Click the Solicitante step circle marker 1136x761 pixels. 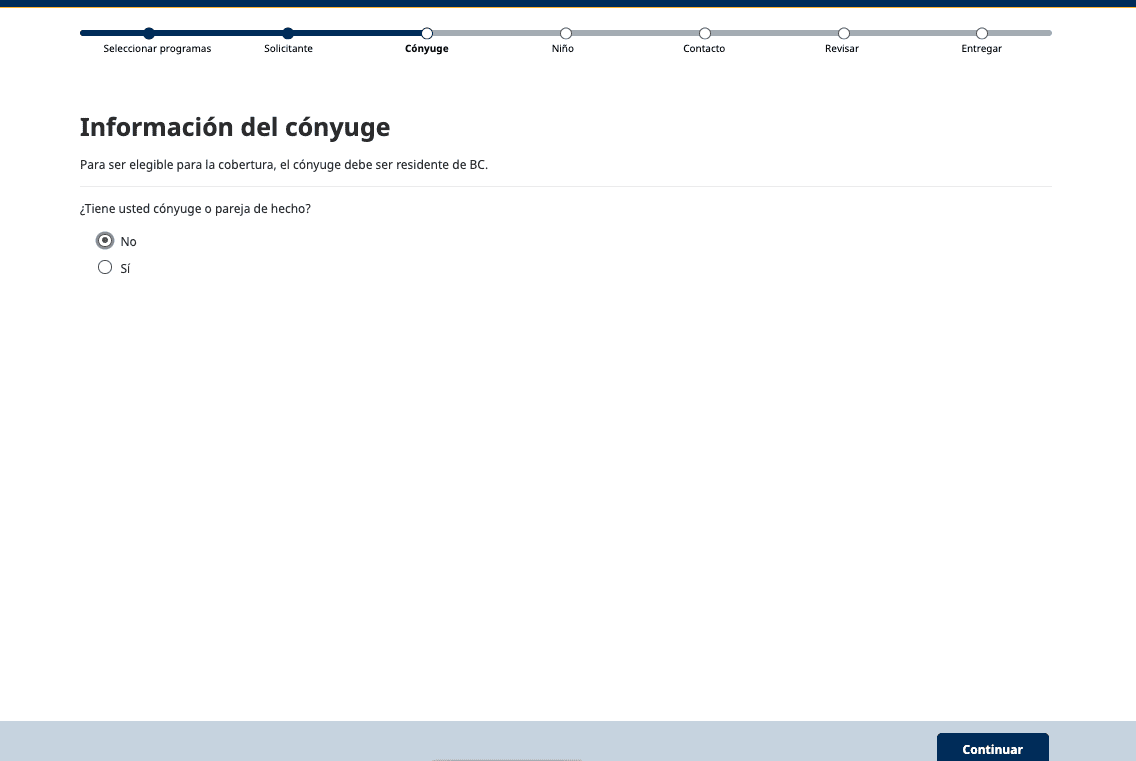288,33
